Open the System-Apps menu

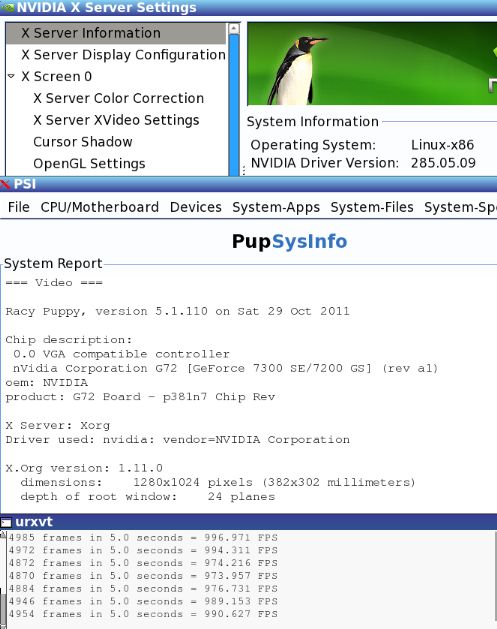coord(276,207)
